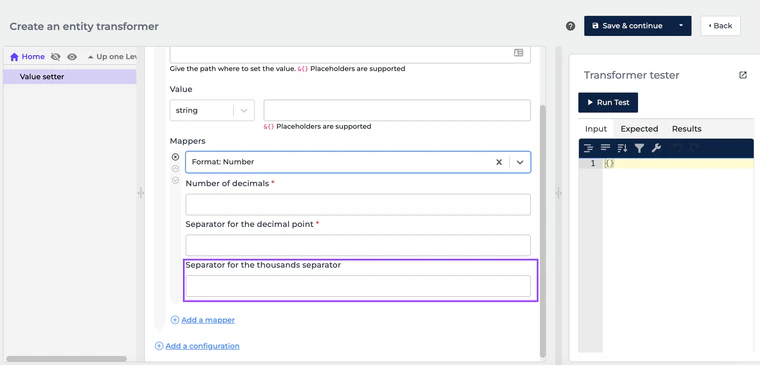Go up one level
Screen dimensions: 760x365
(x=112, y=57)
